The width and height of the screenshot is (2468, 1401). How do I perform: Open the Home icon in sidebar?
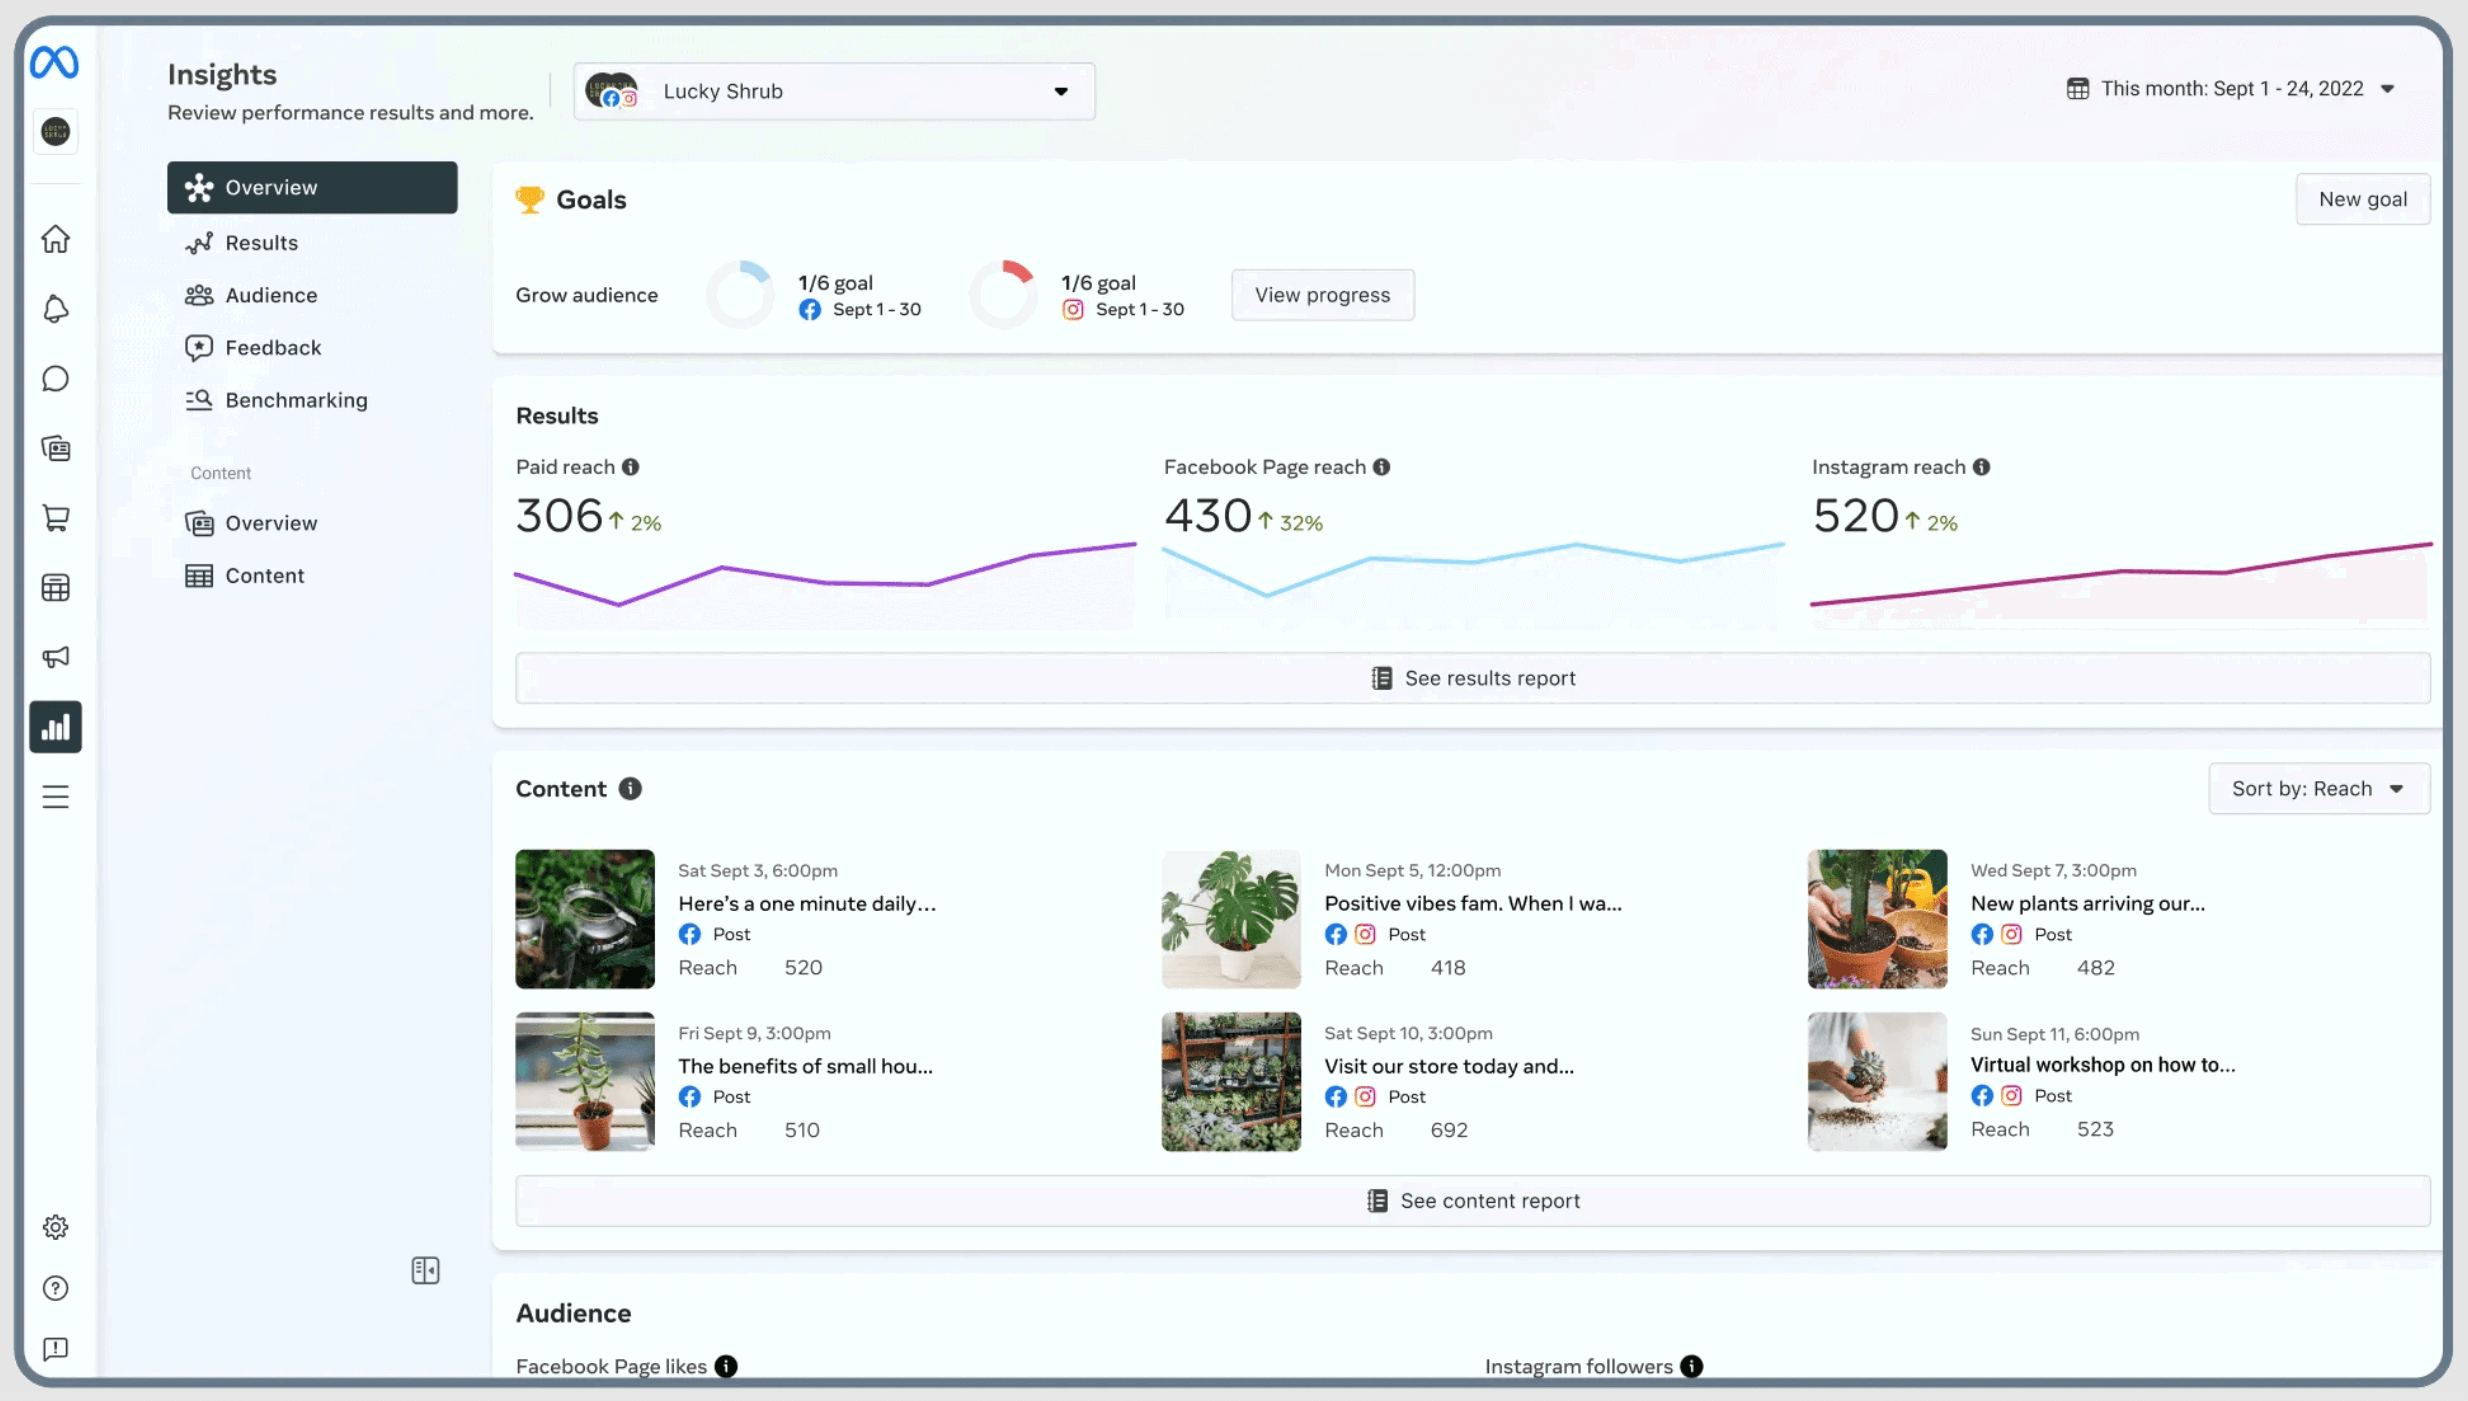pos(56,239)
